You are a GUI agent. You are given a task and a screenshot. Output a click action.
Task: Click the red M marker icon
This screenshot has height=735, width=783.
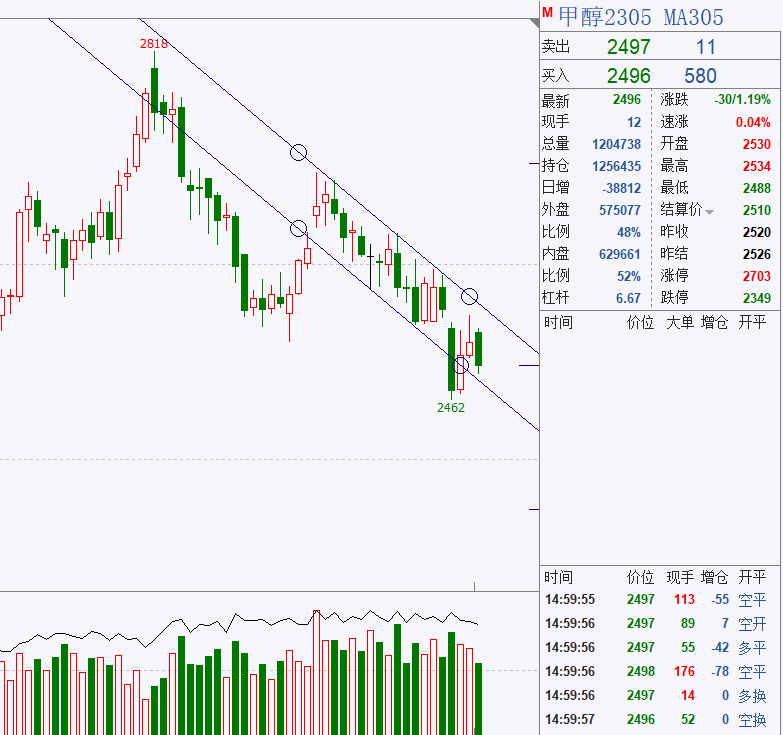546,13
